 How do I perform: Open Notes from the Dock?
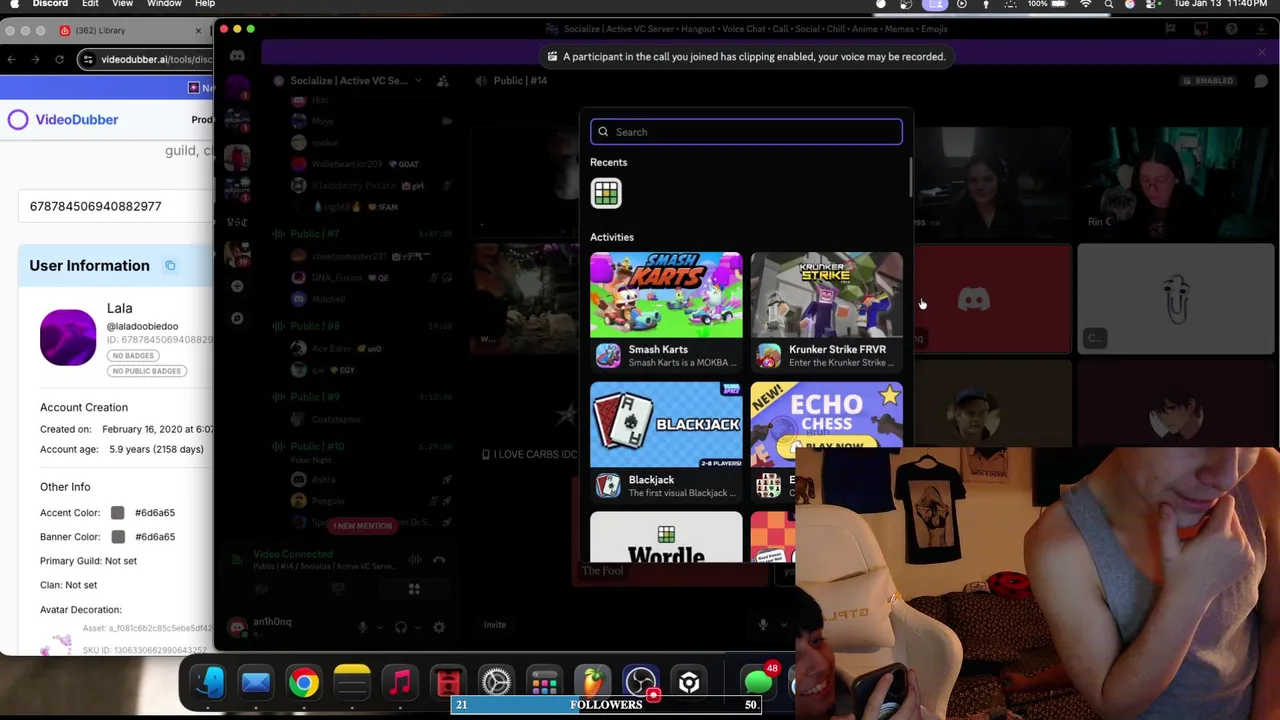click(x=352, y=683)
